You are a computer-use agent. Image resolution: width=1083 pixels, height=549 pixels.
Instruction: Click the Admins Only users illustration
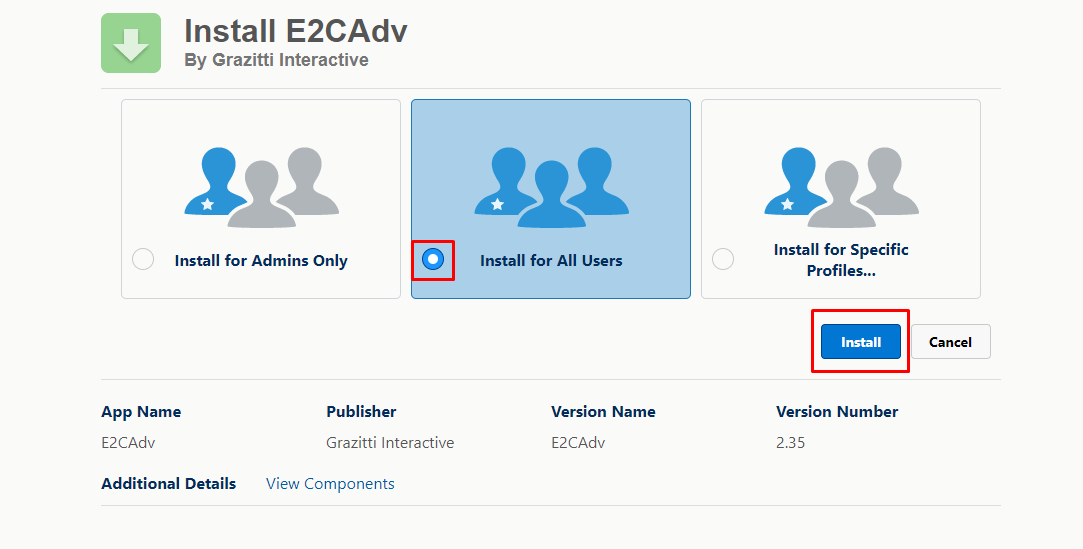coord(261,187)
